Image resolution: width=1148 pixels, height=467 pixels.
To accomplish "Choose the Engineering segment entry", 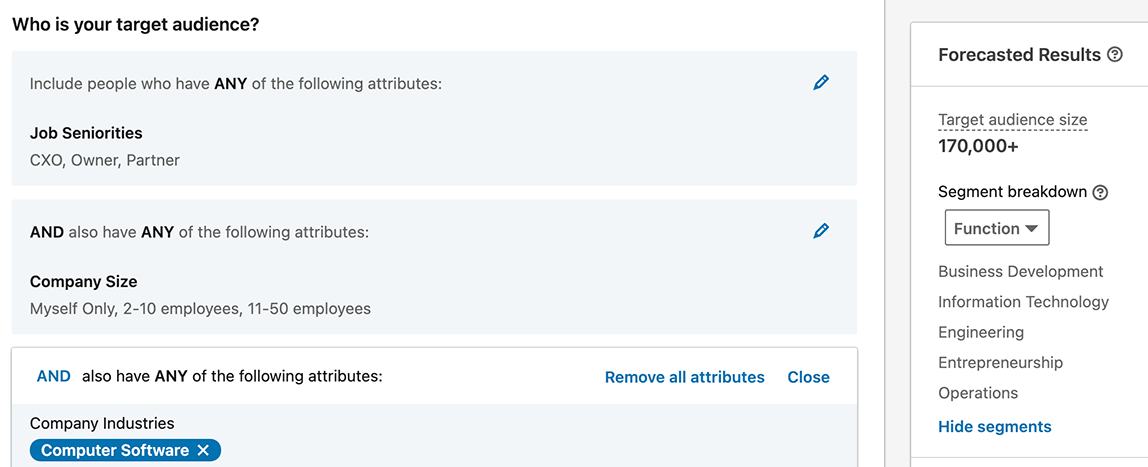I will pyautogui.click(x=981, y=333).
